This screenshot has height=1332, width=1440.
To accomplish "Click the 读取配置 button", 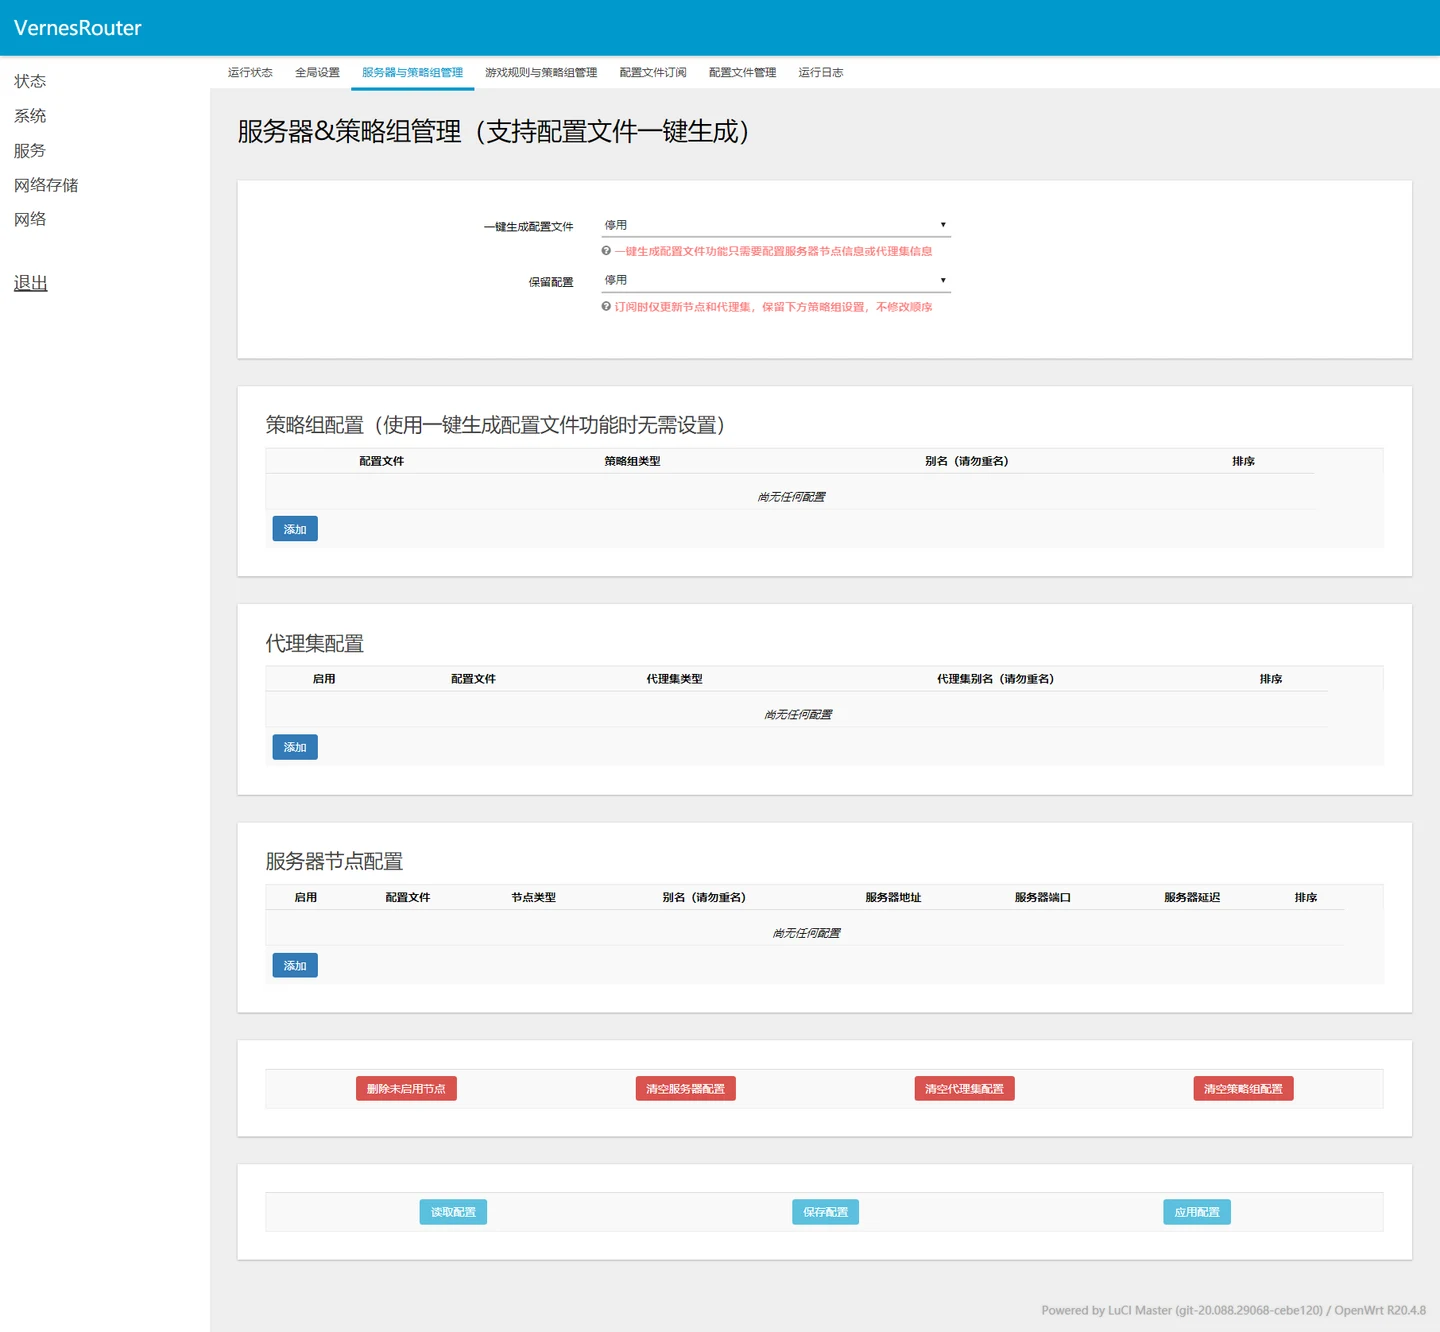I will [x=453, y=1212].
